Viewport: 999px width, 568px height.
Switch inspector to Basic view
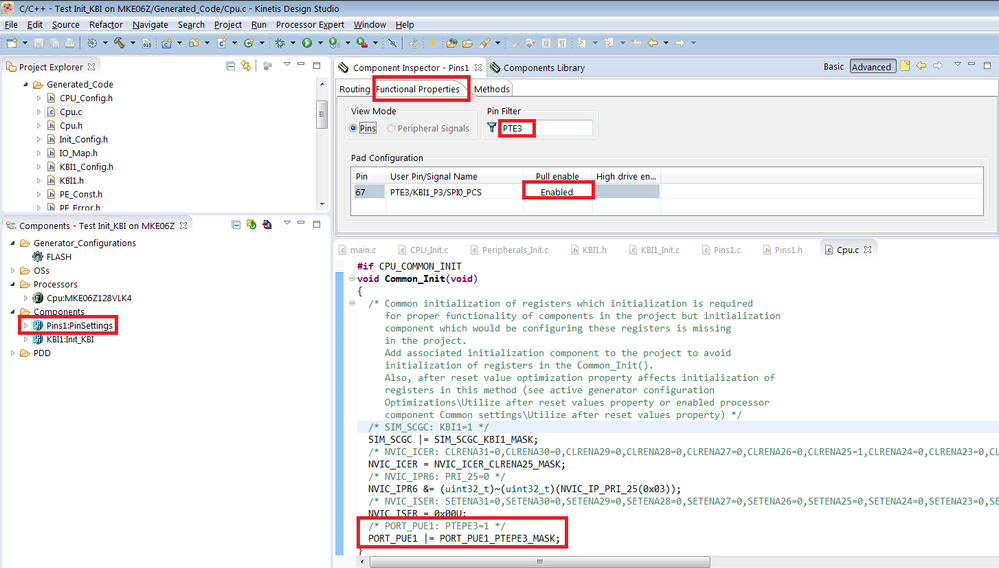pos(833,66)
